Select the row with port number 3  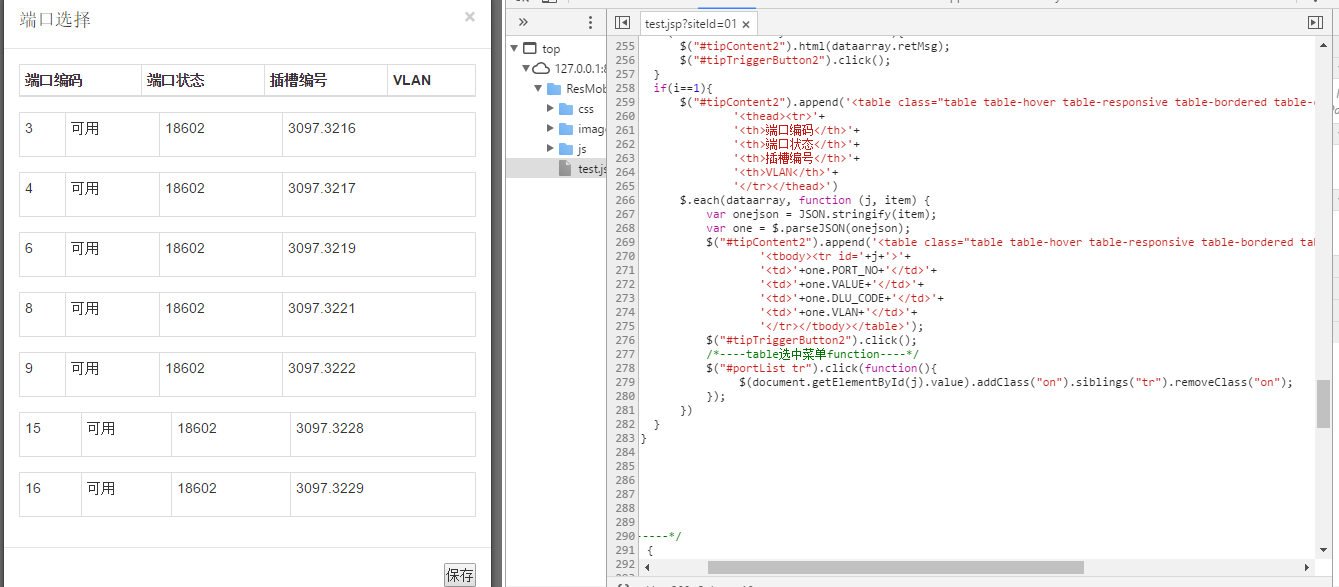point(247,134)
